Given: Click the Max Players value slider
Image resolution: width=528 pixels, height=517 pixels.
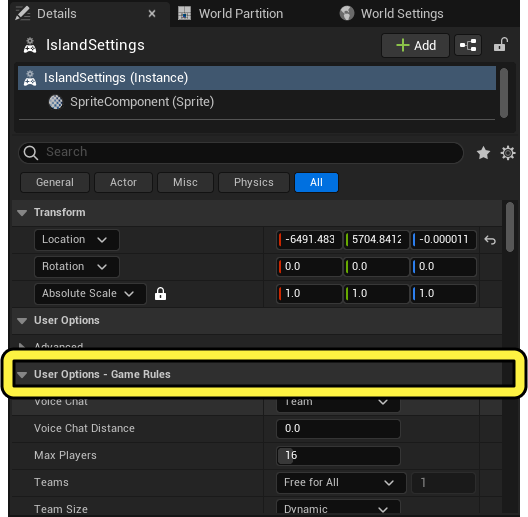Looking at the screenshot, I should [338, 455].
